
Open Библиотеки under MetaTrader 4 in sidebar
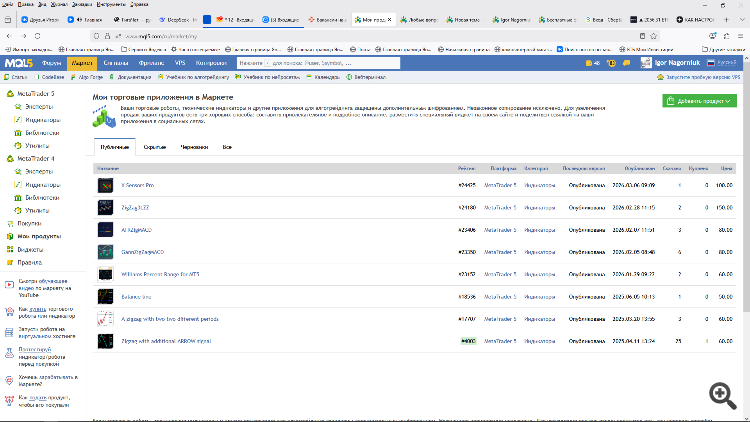tap(42, 198)
